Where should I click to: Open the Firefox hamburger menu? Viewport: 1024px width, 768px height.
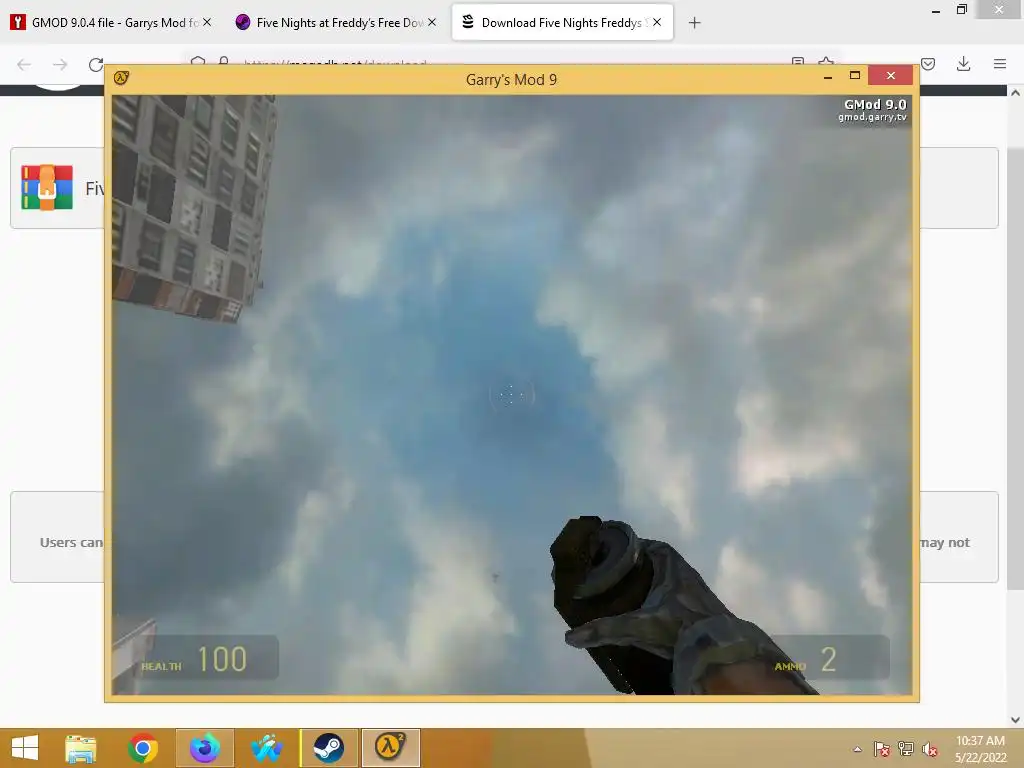click(x=999, y=64)
